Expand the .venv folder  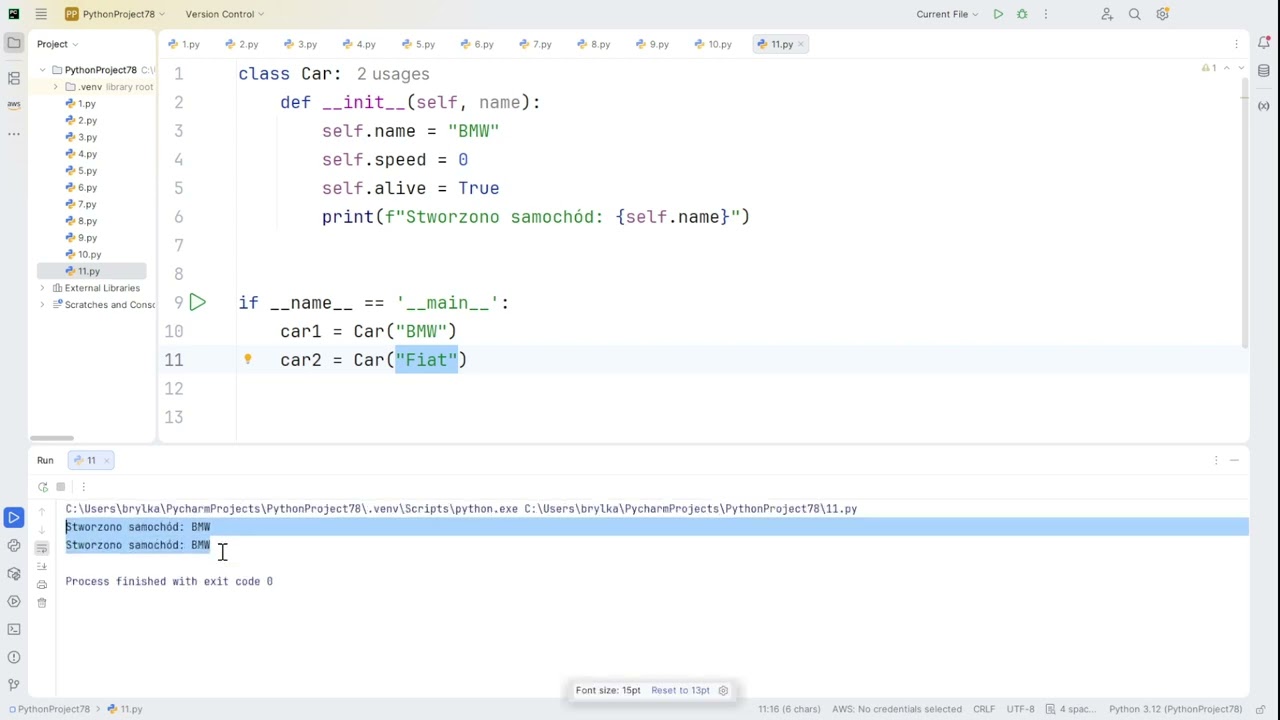(x=56, y=87)
